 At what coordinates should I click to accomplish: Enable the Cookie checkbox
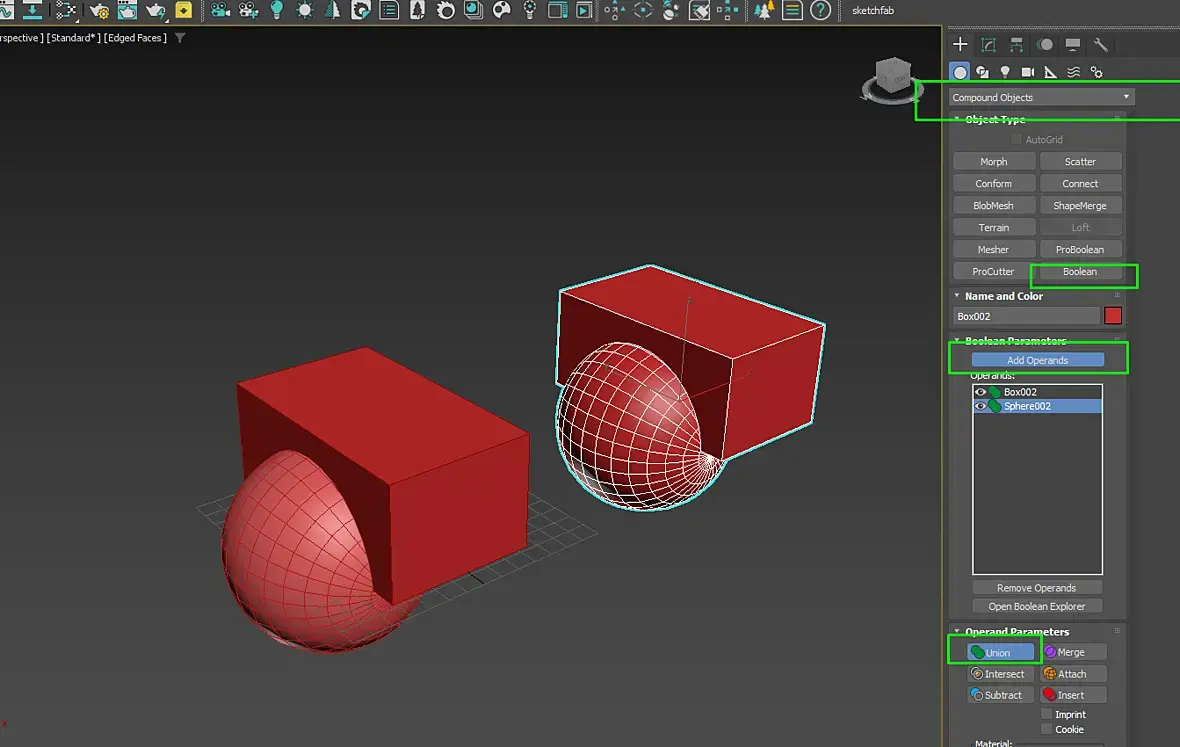point(1046,729)
